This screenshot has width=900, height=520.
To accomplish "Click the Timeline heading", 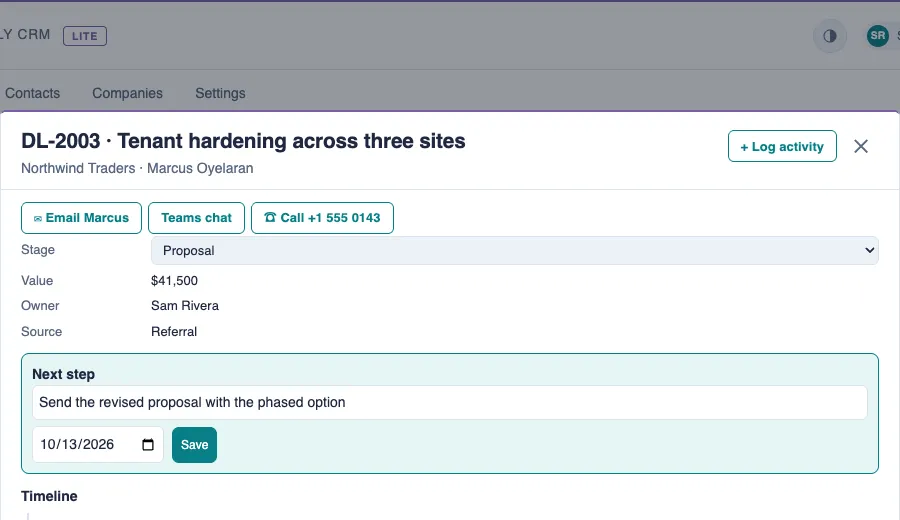I will click(49, 496).
